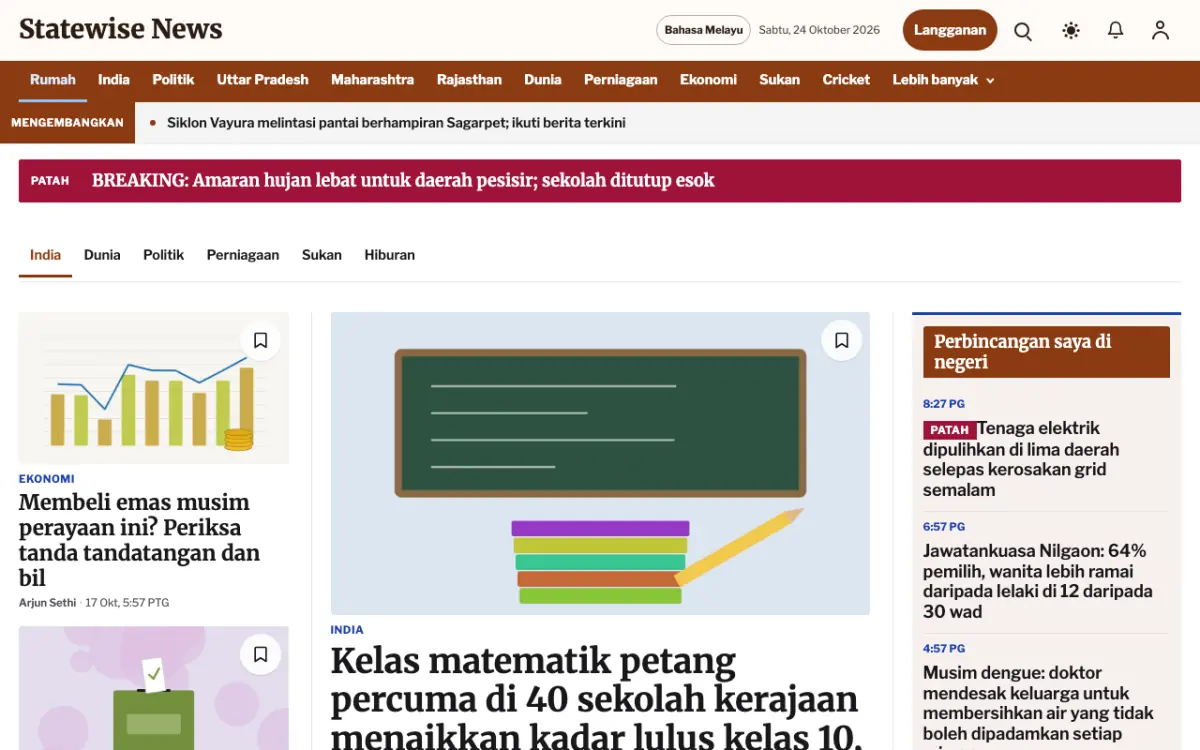Click the 8:27 PG timestamp
The image size is (1200, 750).
(944, 404)
